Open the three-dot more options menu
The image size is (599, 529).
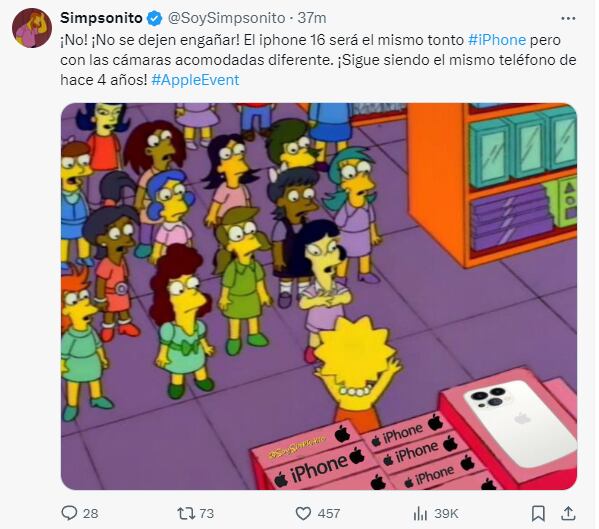click(568, 18)
